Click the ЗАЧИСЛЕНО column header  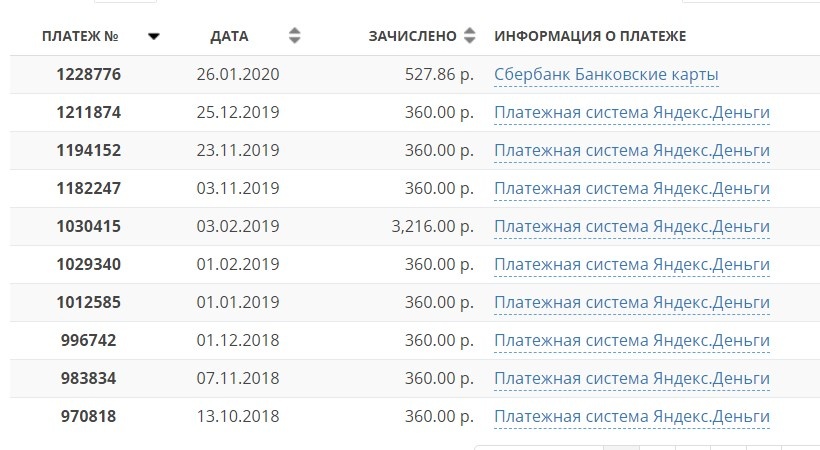pyautogui.click(x=413, y=36)
